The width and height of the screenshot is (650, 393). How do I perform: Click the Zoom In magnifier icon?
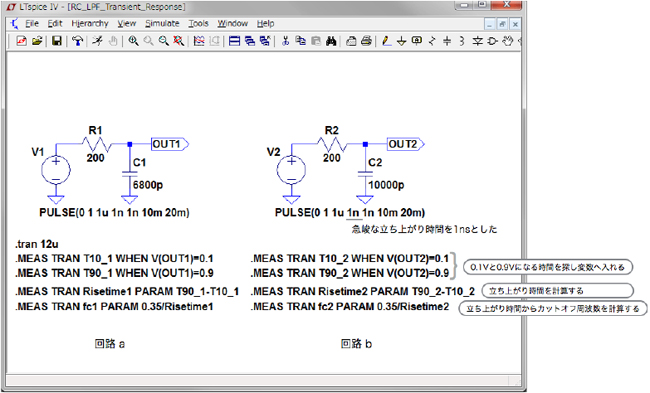click(133, 41)
